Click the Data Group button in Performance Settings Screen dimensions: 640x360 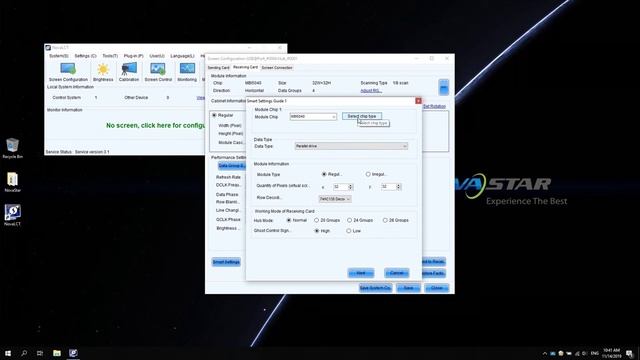pos(232,166)
